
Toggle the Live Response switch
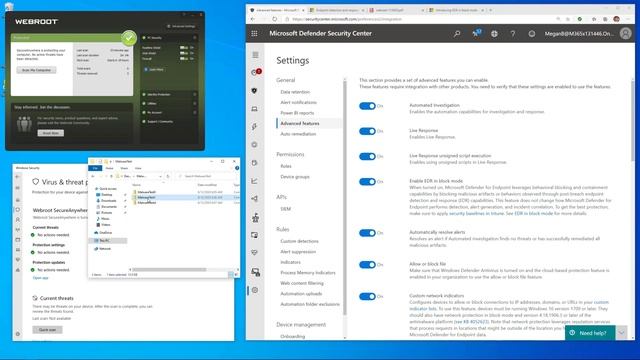[367, 131]
